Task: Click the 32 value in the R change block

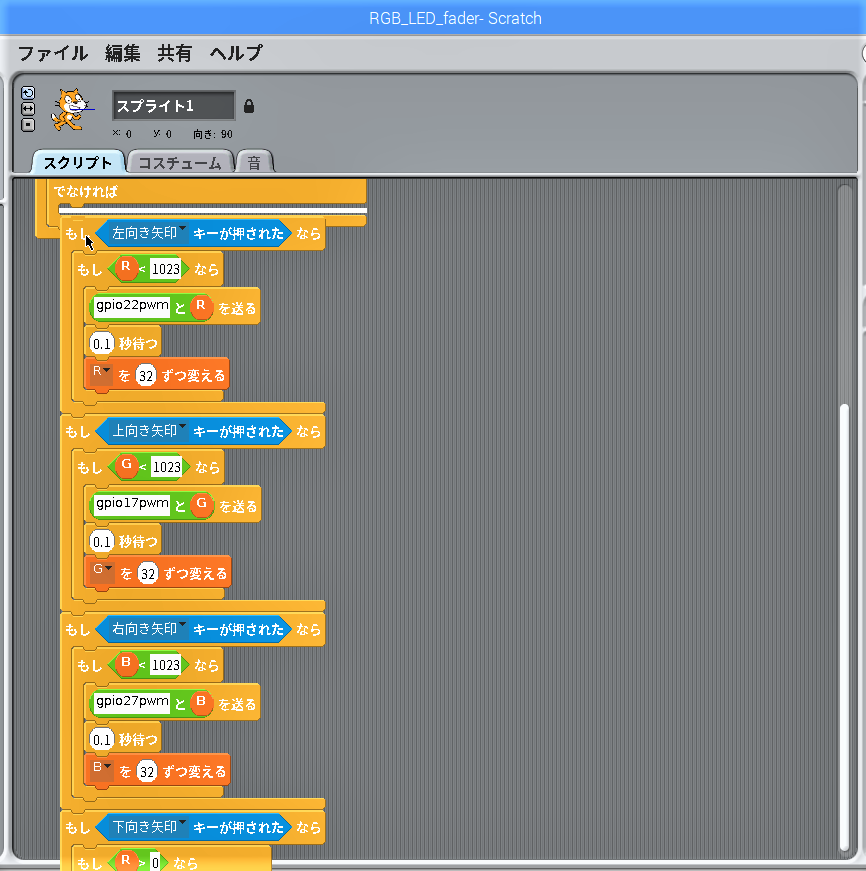Action: [146, 376]
